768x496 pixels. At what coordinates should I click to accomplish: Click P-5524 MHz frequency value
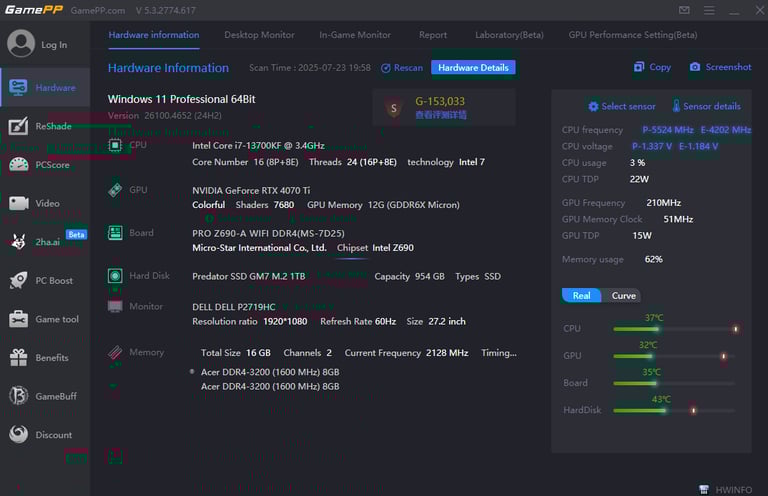pyautogui.click(x=668, y=130)
